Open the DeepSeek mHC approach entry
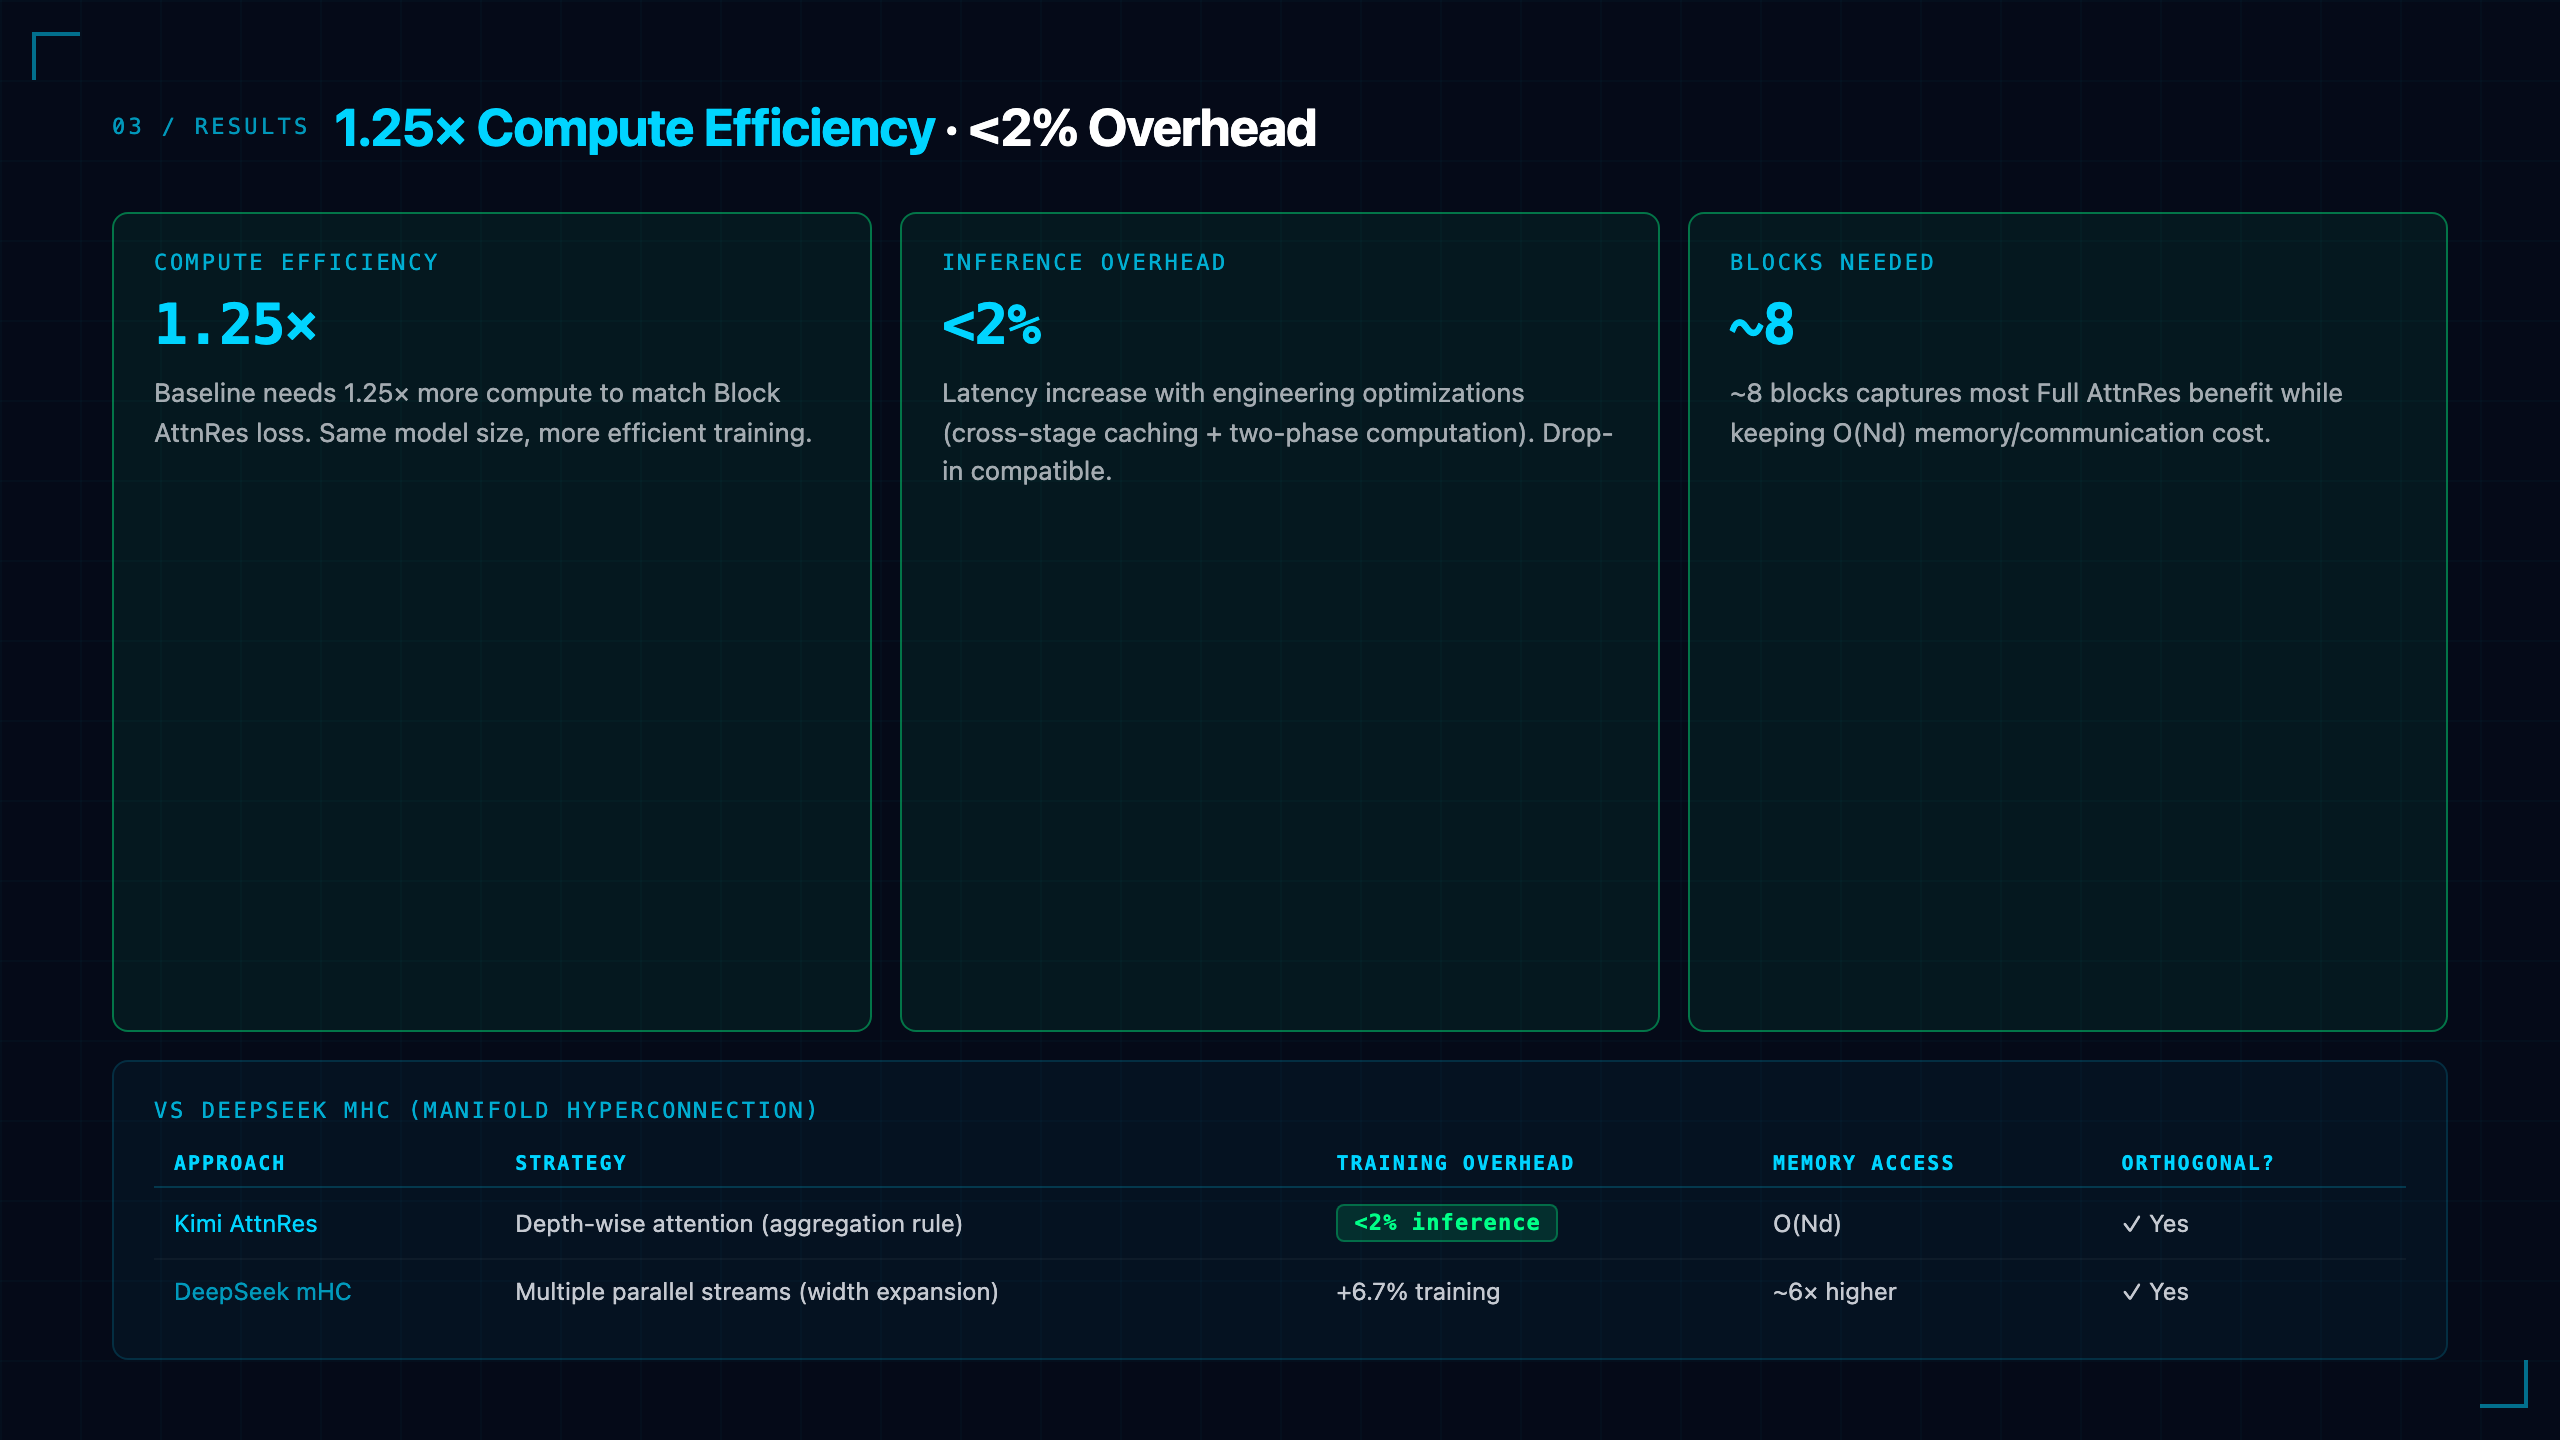Viewport: 2560px width, 1440px height. (x=263, y=1292)
